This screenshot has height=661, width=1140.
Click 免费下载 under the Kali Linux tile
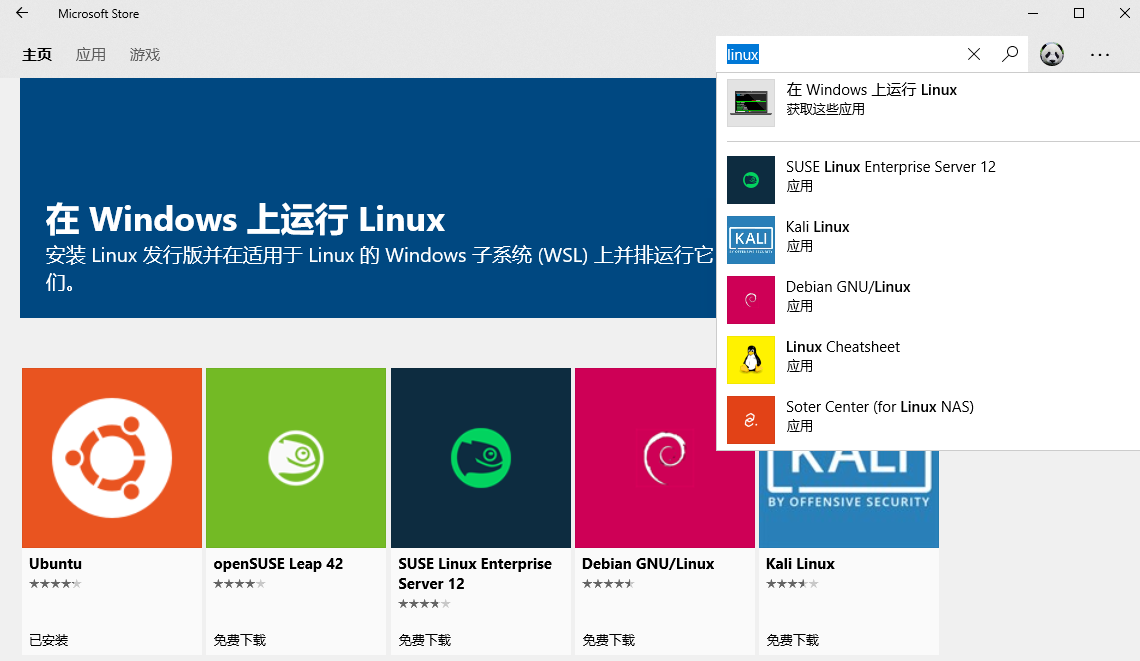(792, 640)
